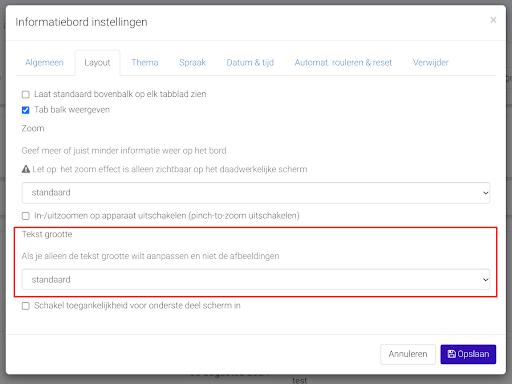Image resolution: width=512 pixels, height=384 pixels.
Task: Disable pinch-to-zoom via In-/uitzoomen checkbox
Action: coord(25,216)
